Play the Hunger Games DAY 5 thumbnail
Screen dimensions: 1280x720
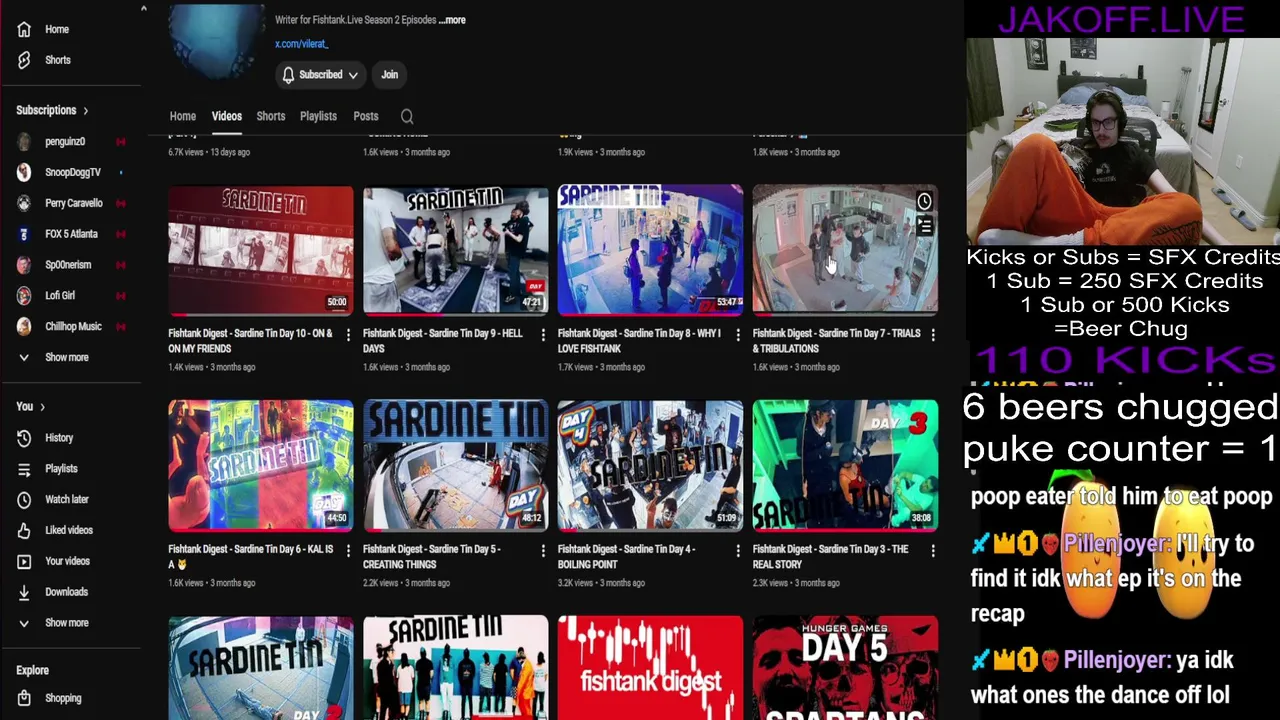[845, 667]
